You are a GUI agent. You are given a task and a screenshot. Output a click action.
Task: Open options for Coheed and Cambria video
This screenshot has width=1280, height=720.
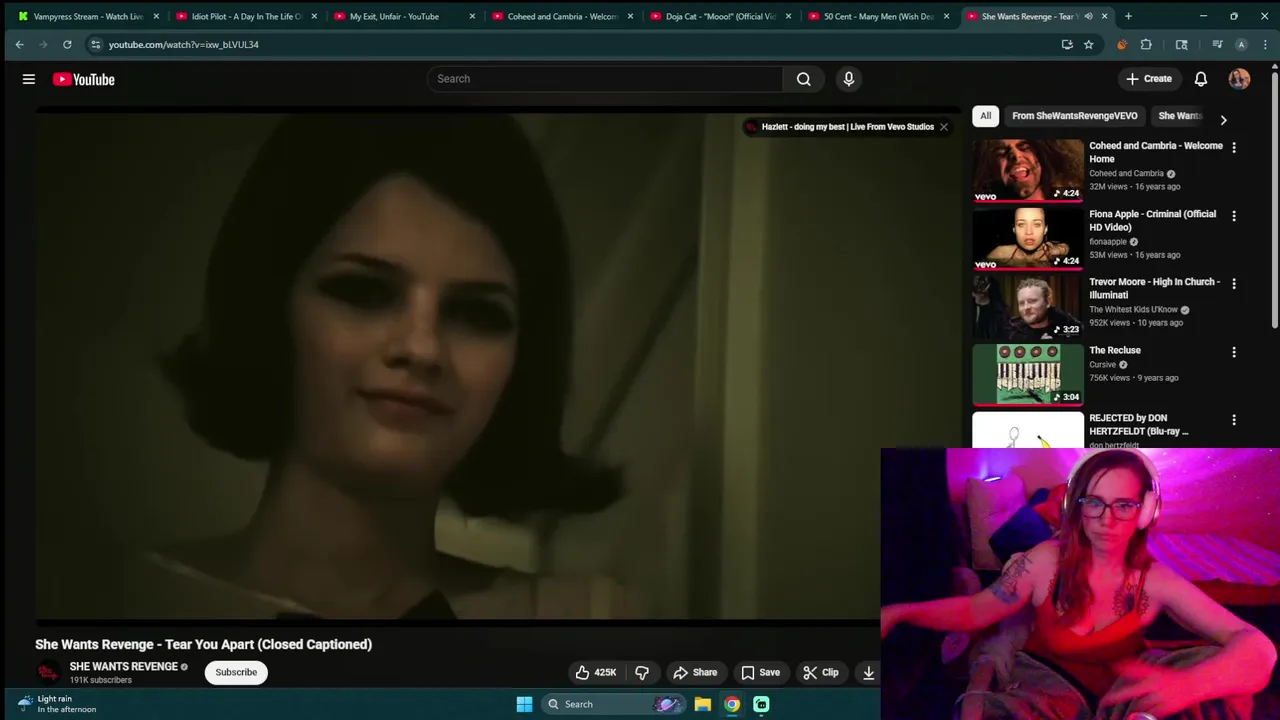pos(1234,147)
